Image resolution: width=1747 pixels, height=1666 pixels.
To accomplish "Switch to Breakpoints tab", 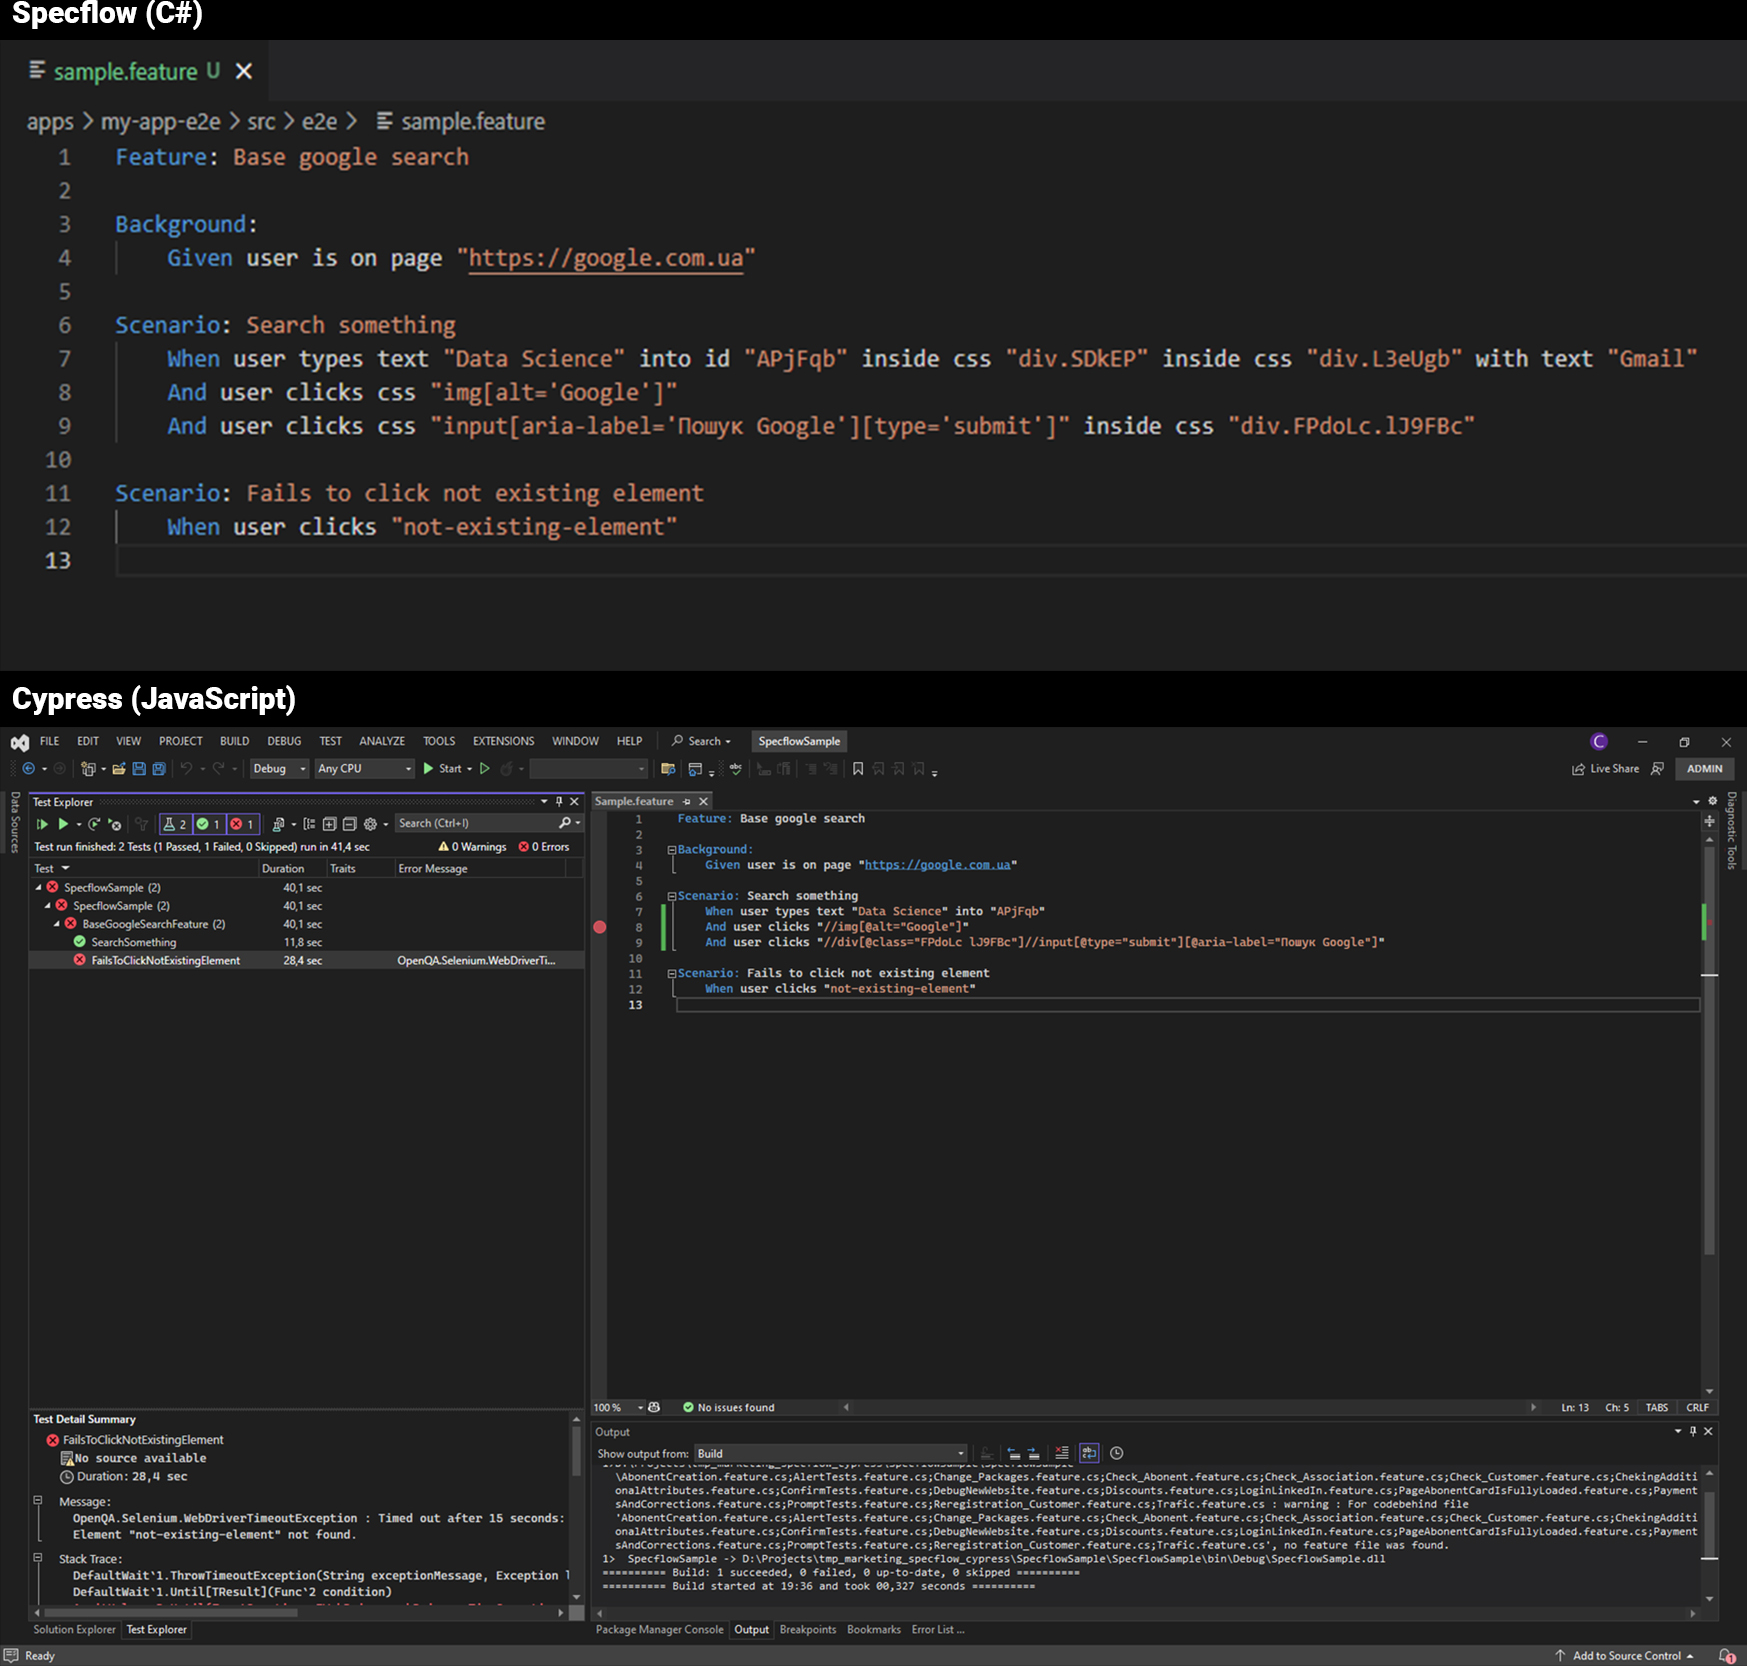I will tap(808, 1630).
